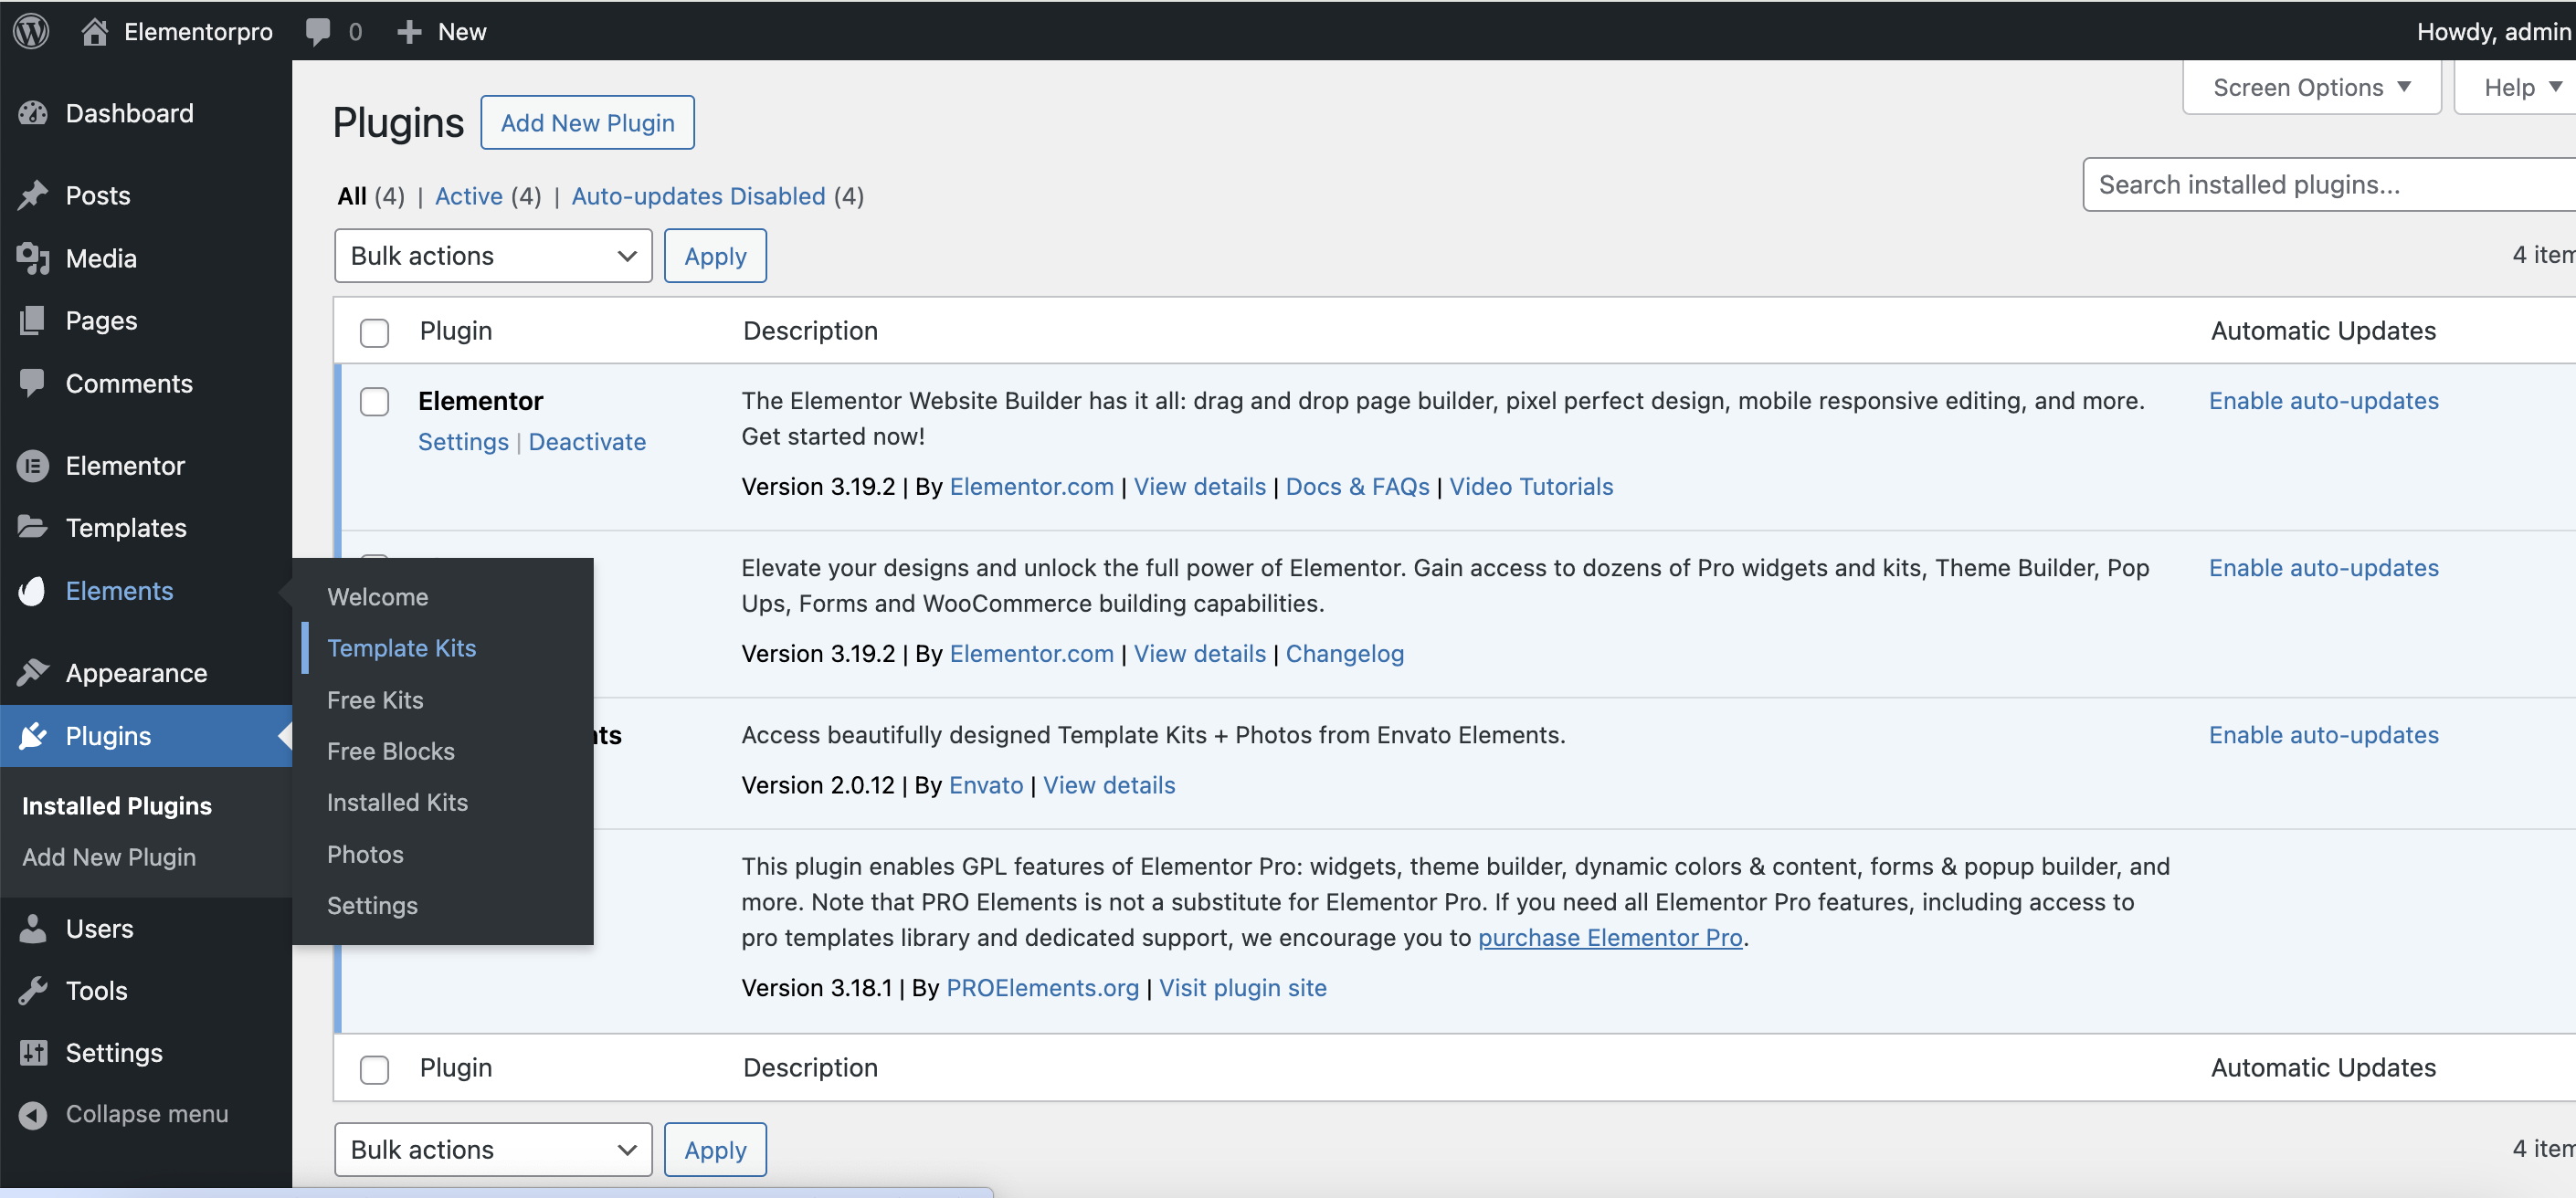
Task: Open the top Bulk actions dropdown
Action: click(x=492, y=256)
